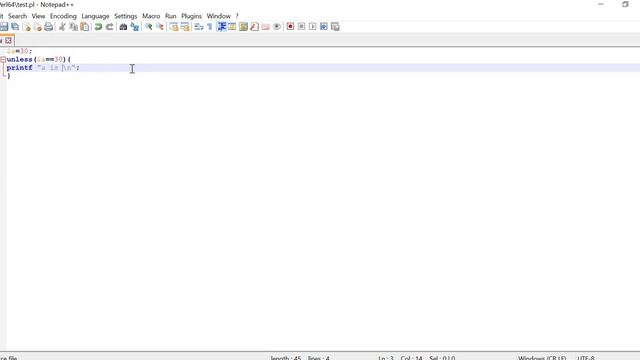640x360 pixels.
Task: Click the Paste clipboard icon
Action: click(x=84, y=27)
